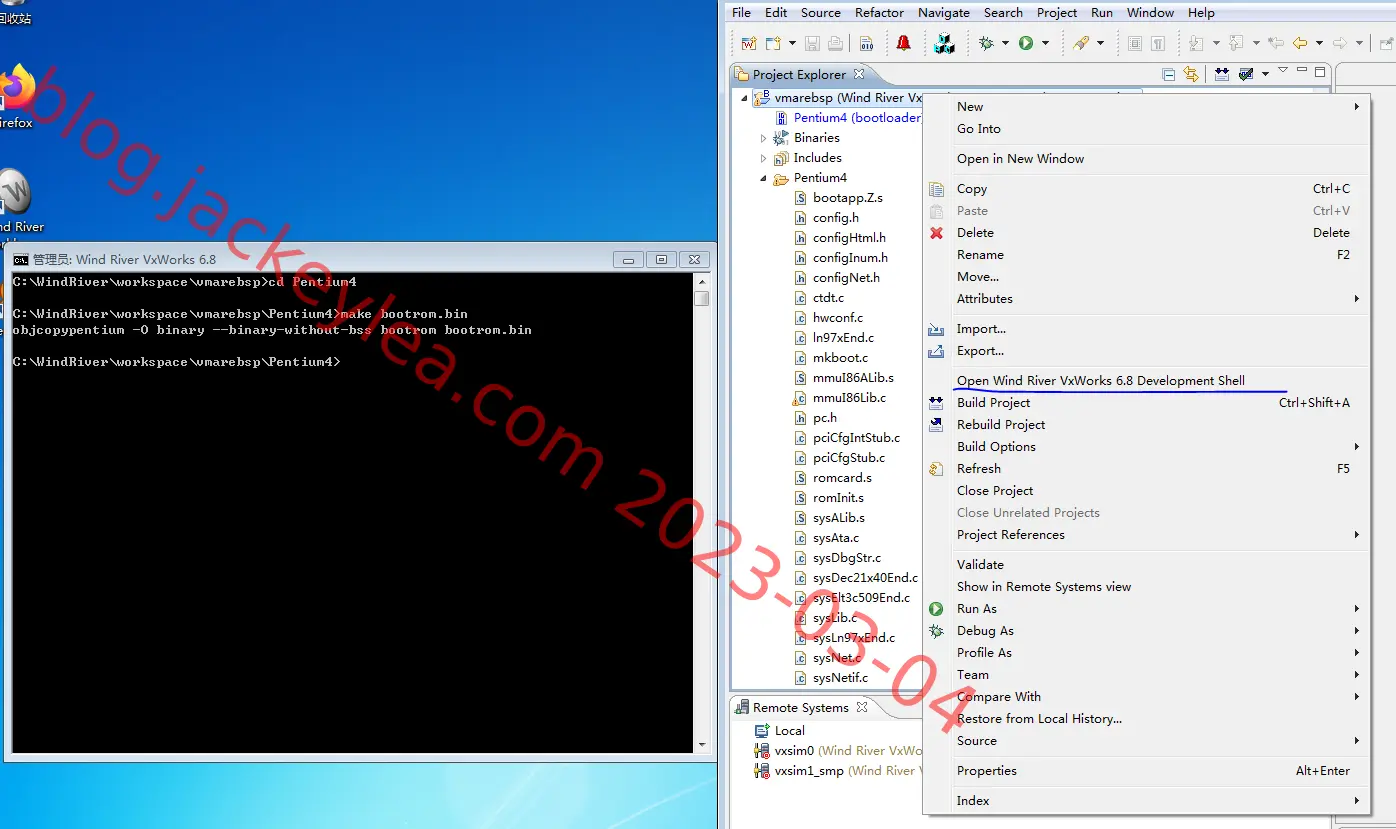
Task: Switch to the Remote Systems tab
Action: [x=800, y=707]
